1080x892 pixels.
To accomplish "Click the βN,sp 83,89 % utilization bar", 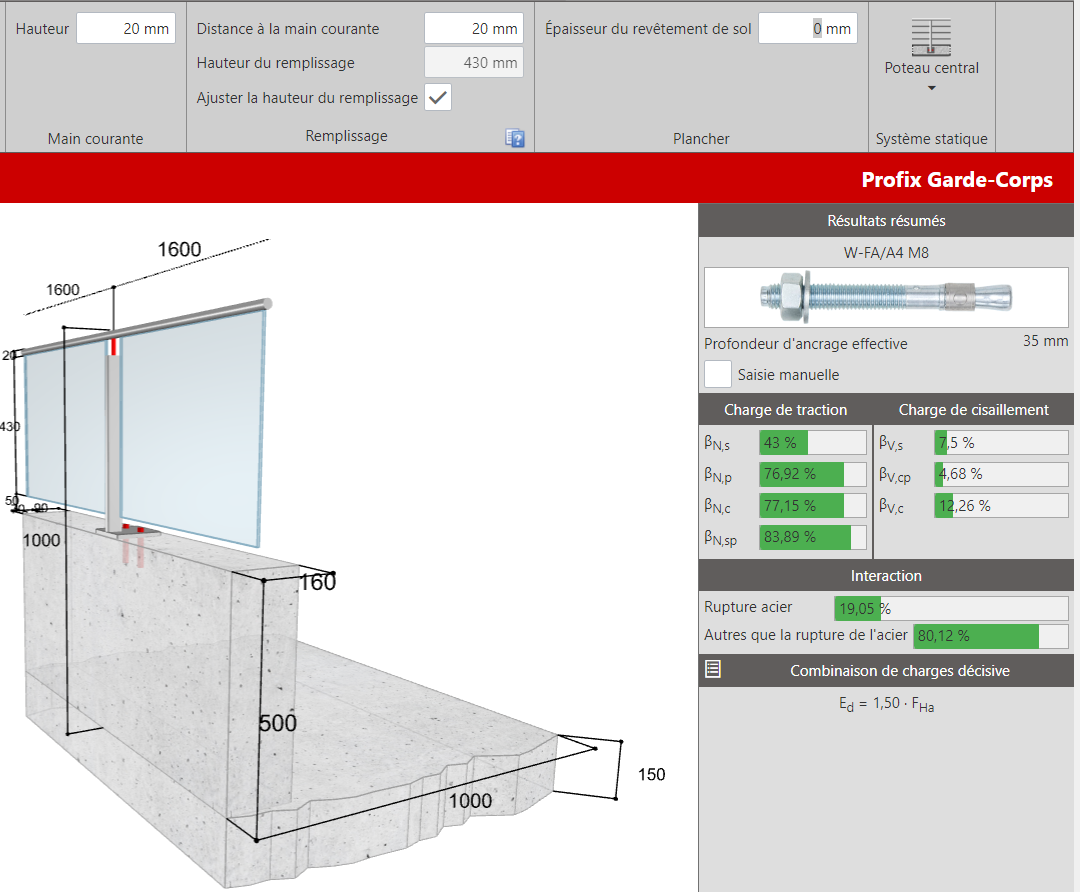I will [813, 537].
